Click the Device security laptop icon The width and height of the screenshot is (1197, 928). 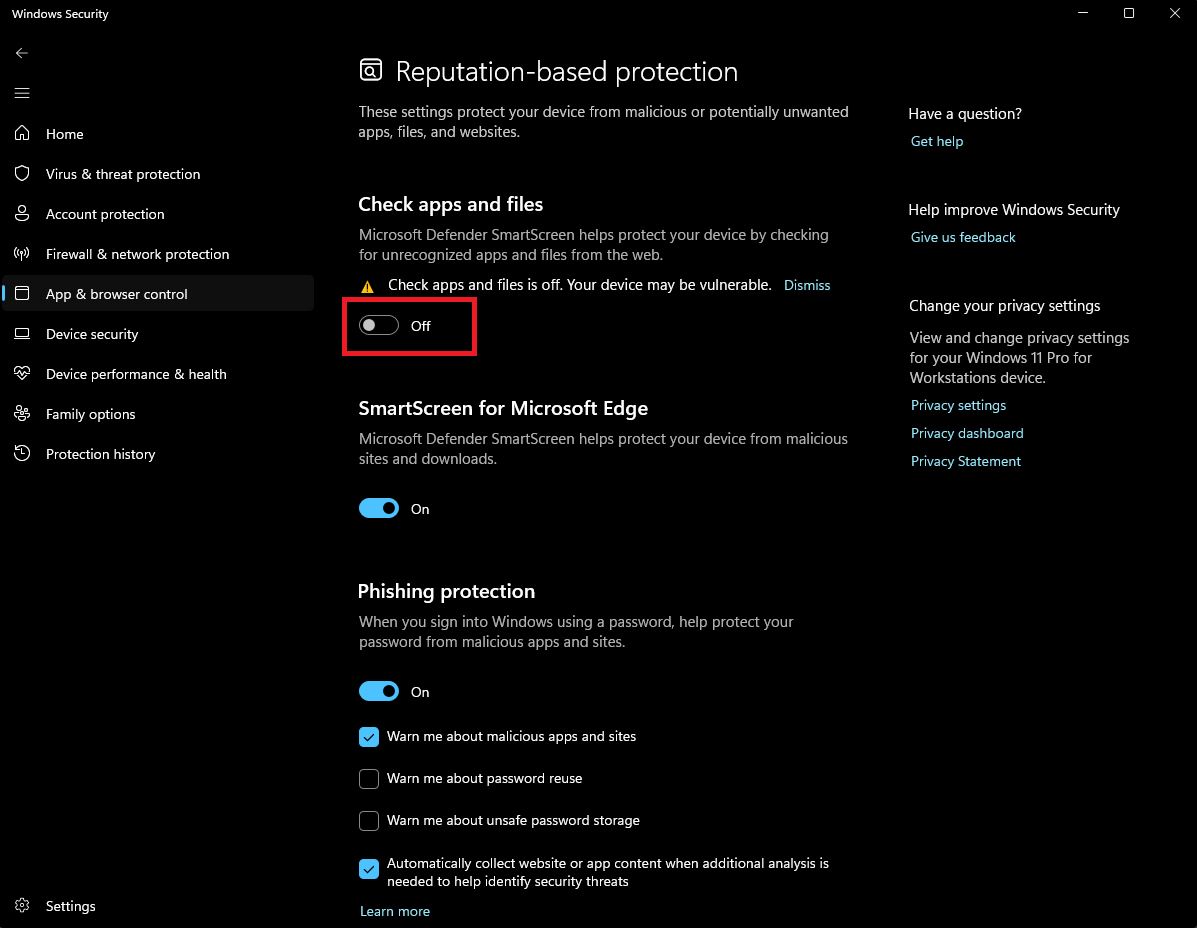click(x=22, y=334)
